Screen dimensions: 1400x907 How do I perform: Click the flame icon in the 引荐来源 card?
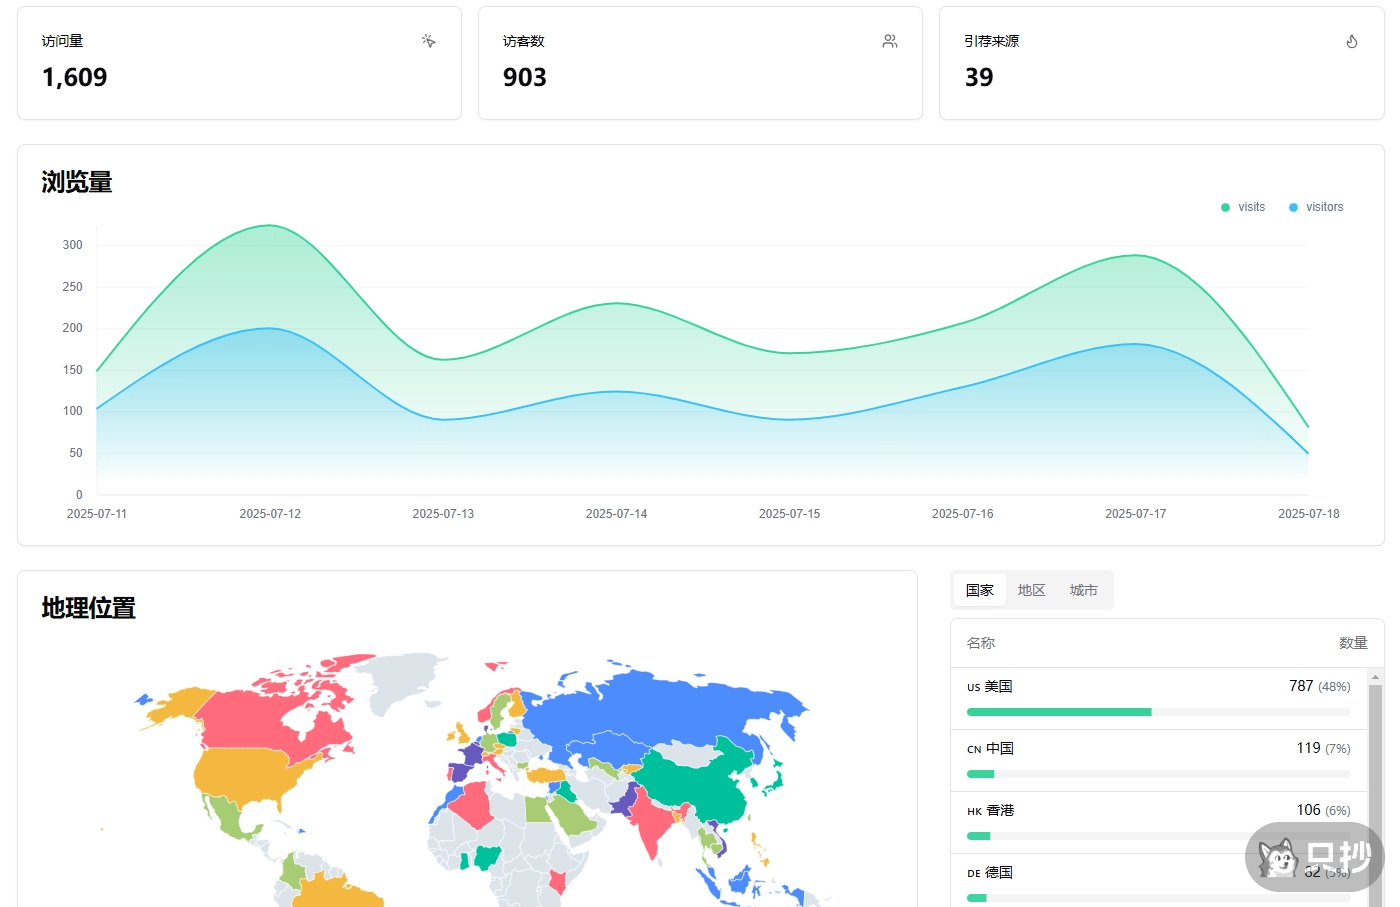pos(1351,41)
